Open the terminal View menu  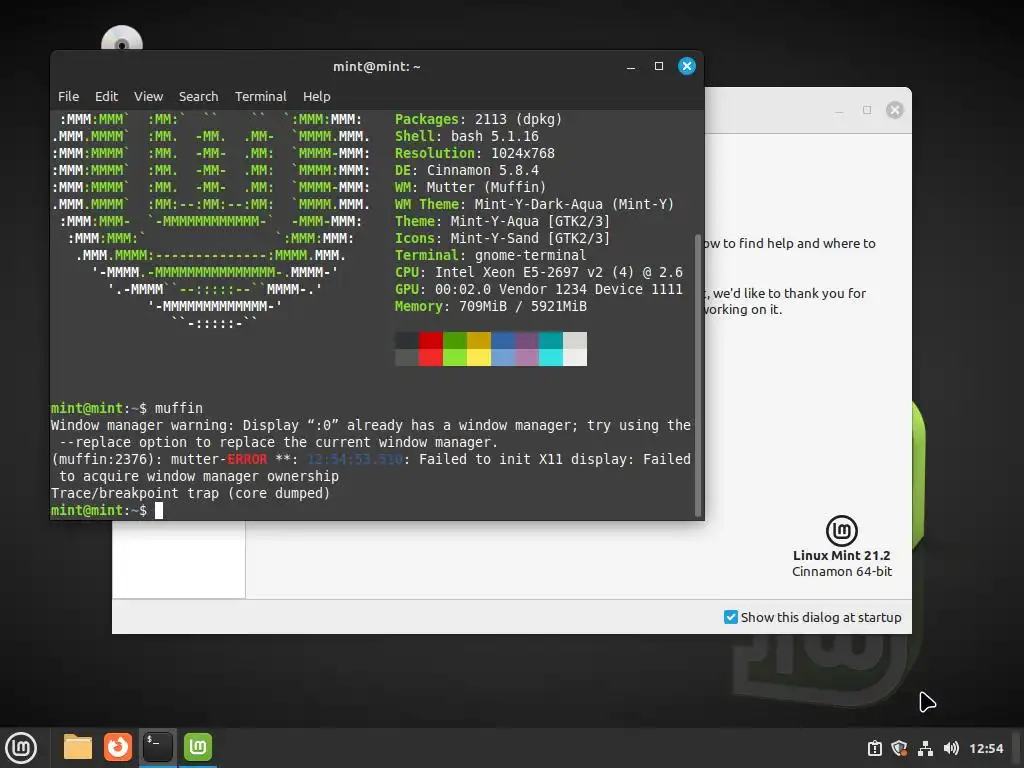(148, 97)
